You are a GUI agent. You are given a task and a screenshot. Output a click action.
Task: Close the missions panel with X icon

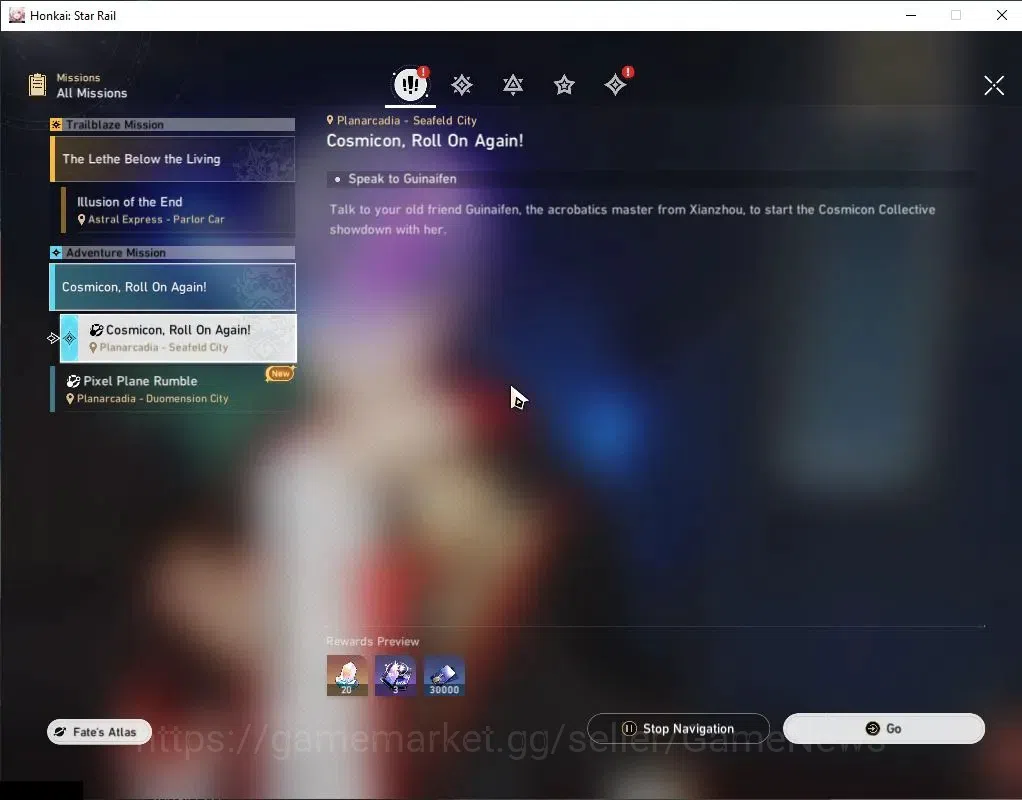coord(994,85)
